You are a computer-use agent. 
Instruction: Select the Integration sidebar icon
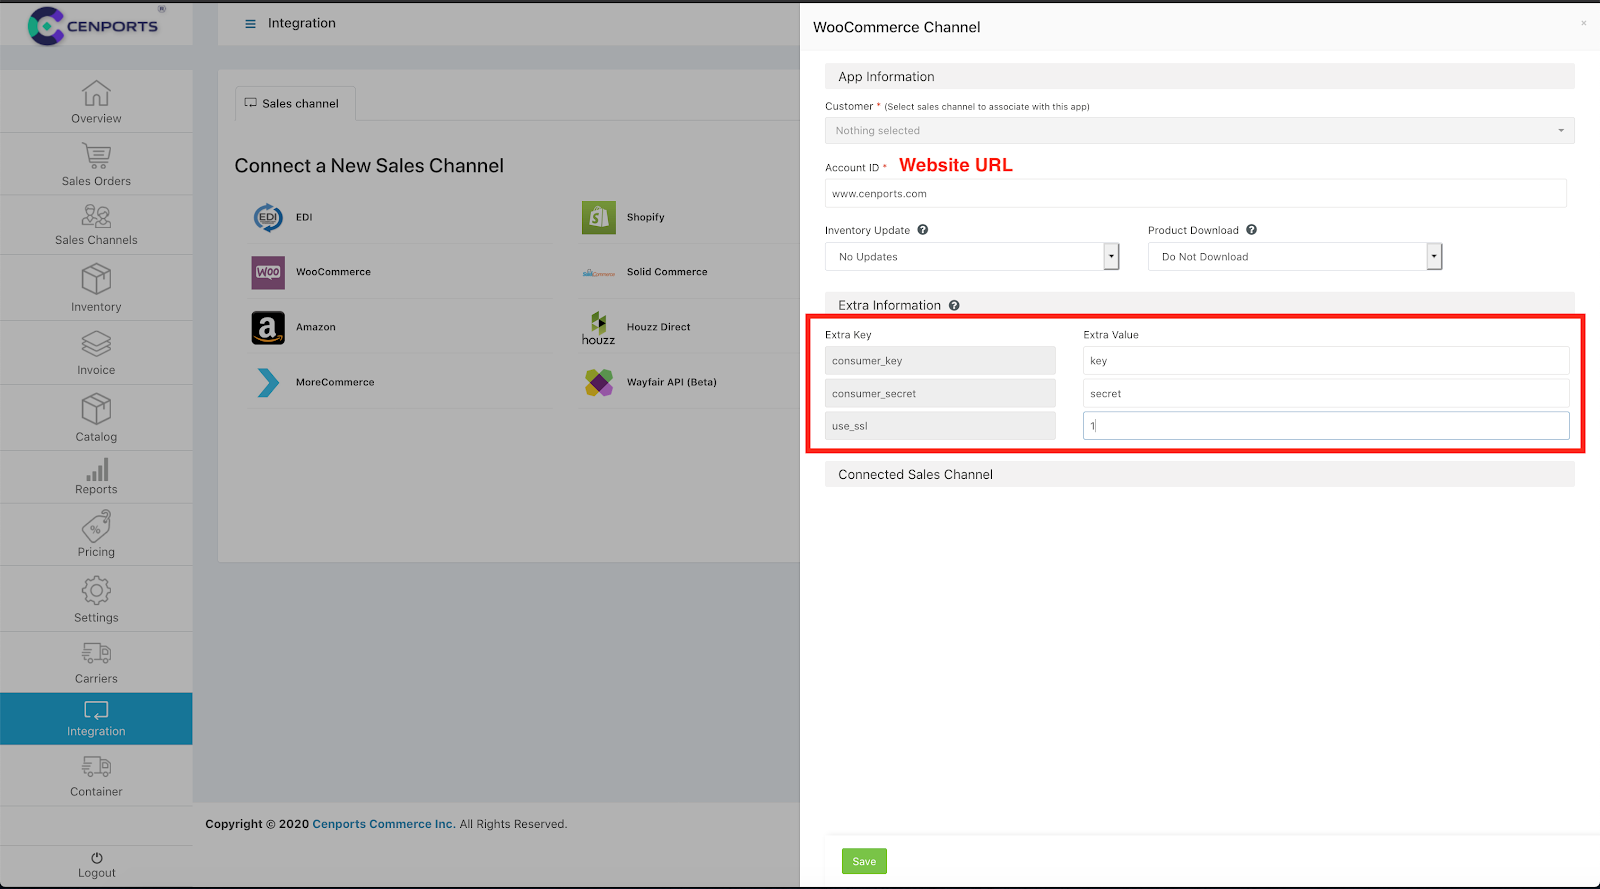[96, 710]
